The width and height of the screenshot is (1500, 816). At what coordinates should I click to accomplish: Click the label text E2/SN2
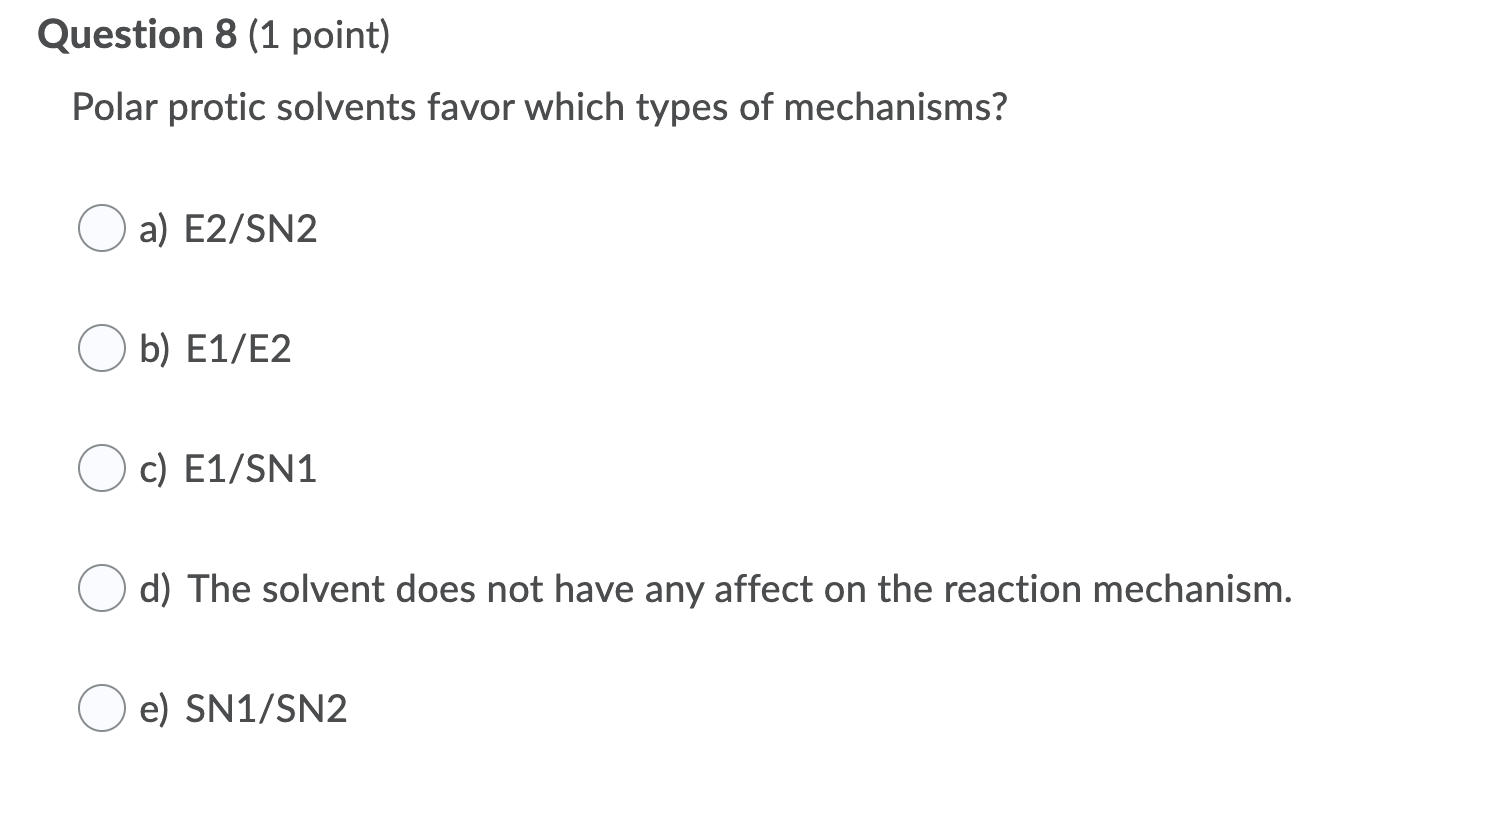coord(250,229)
